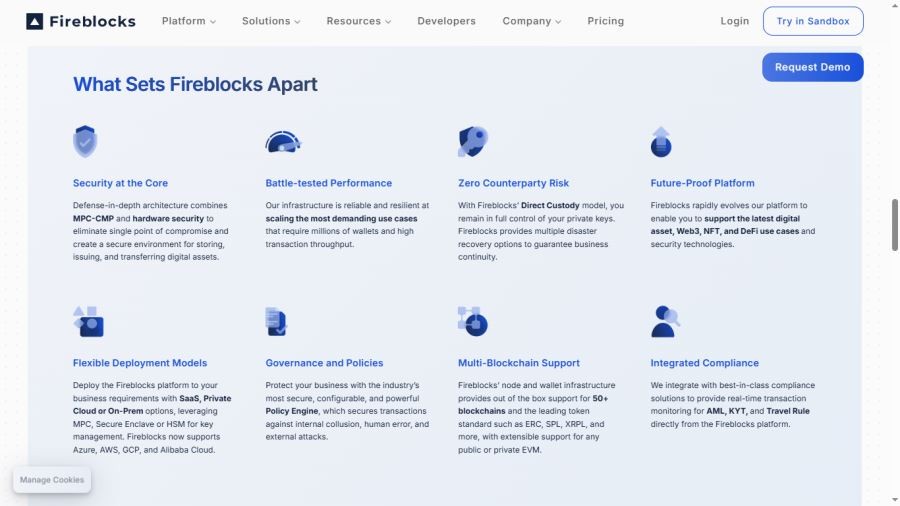Screen dimensions: 900x506
Task: Click the bold Travel Rule text
Action: coord(788,411)
